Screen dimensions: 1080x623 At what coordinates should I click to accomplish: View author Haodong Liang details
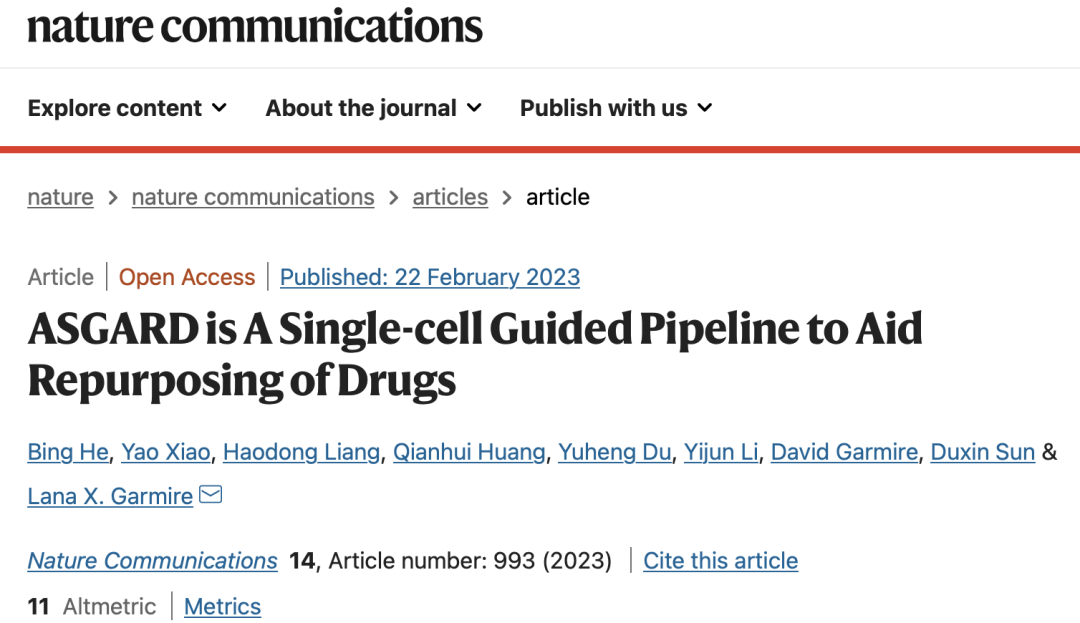pos(301,452)
